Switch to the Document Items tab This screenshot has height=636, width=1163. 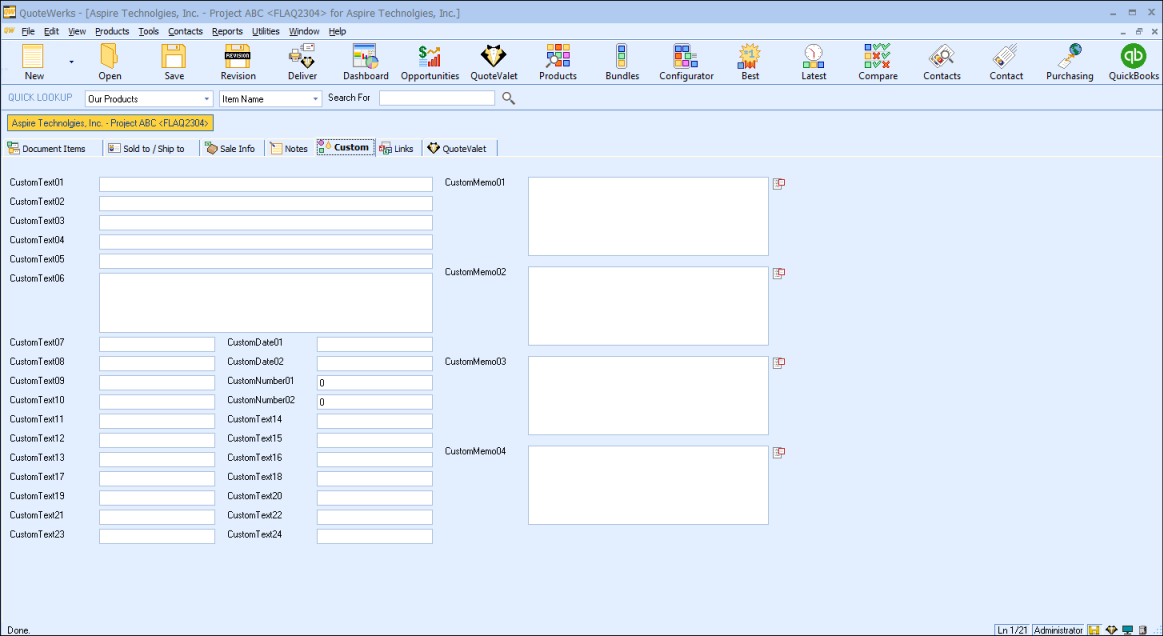pyautogui.click(x=47, y=148)
